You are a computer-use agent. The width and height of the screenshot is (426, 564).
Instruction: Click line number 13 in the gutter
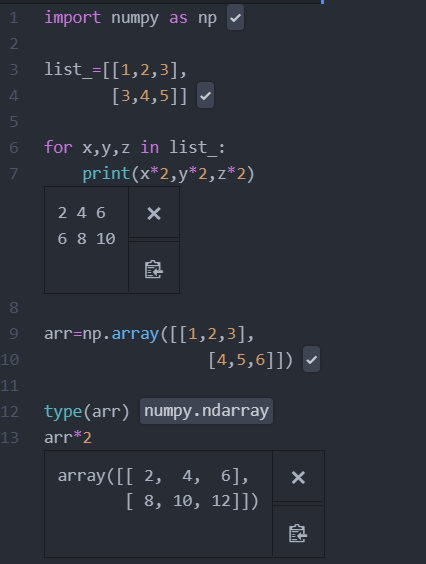click(10, 438)
